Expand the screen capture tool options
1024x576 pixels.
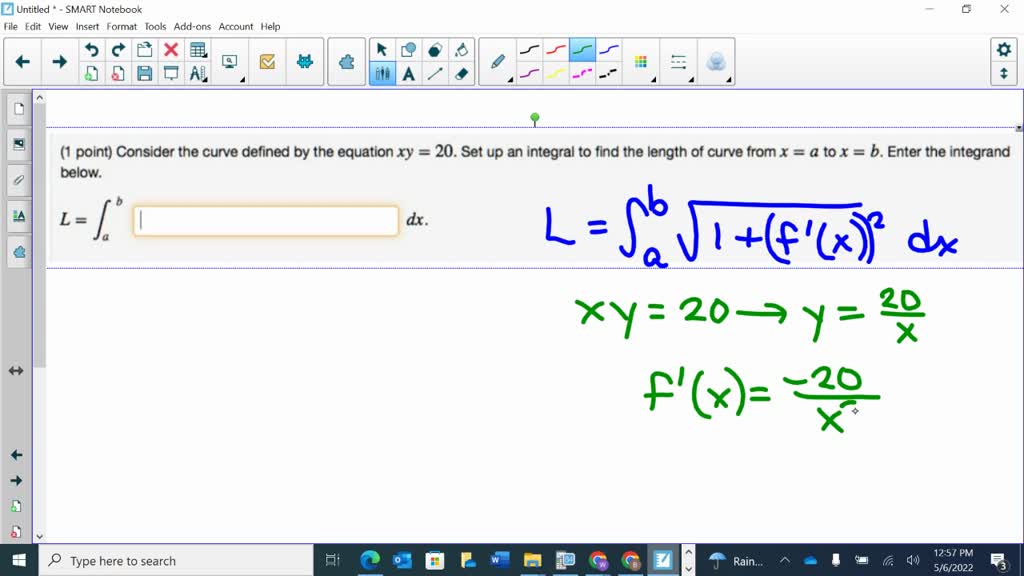point(243,78)
